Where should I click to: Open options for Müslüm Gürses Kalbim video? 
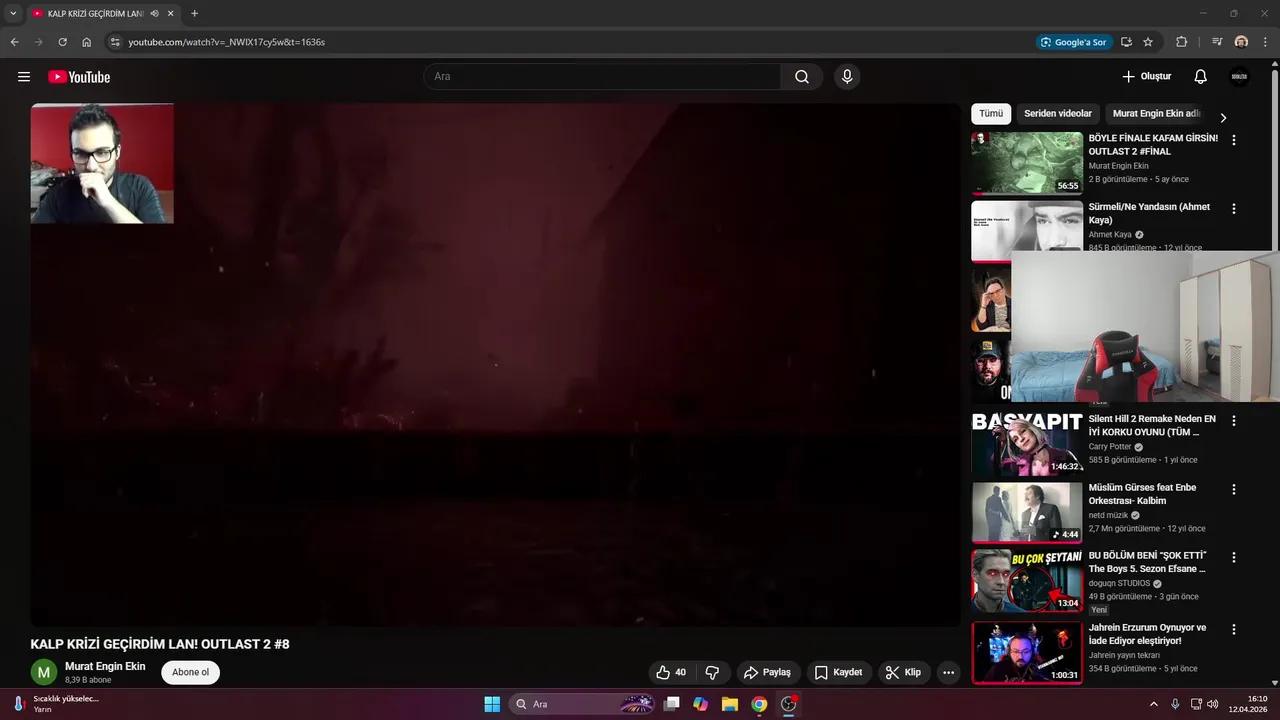pyautogui.click(x=1233, y=489)
